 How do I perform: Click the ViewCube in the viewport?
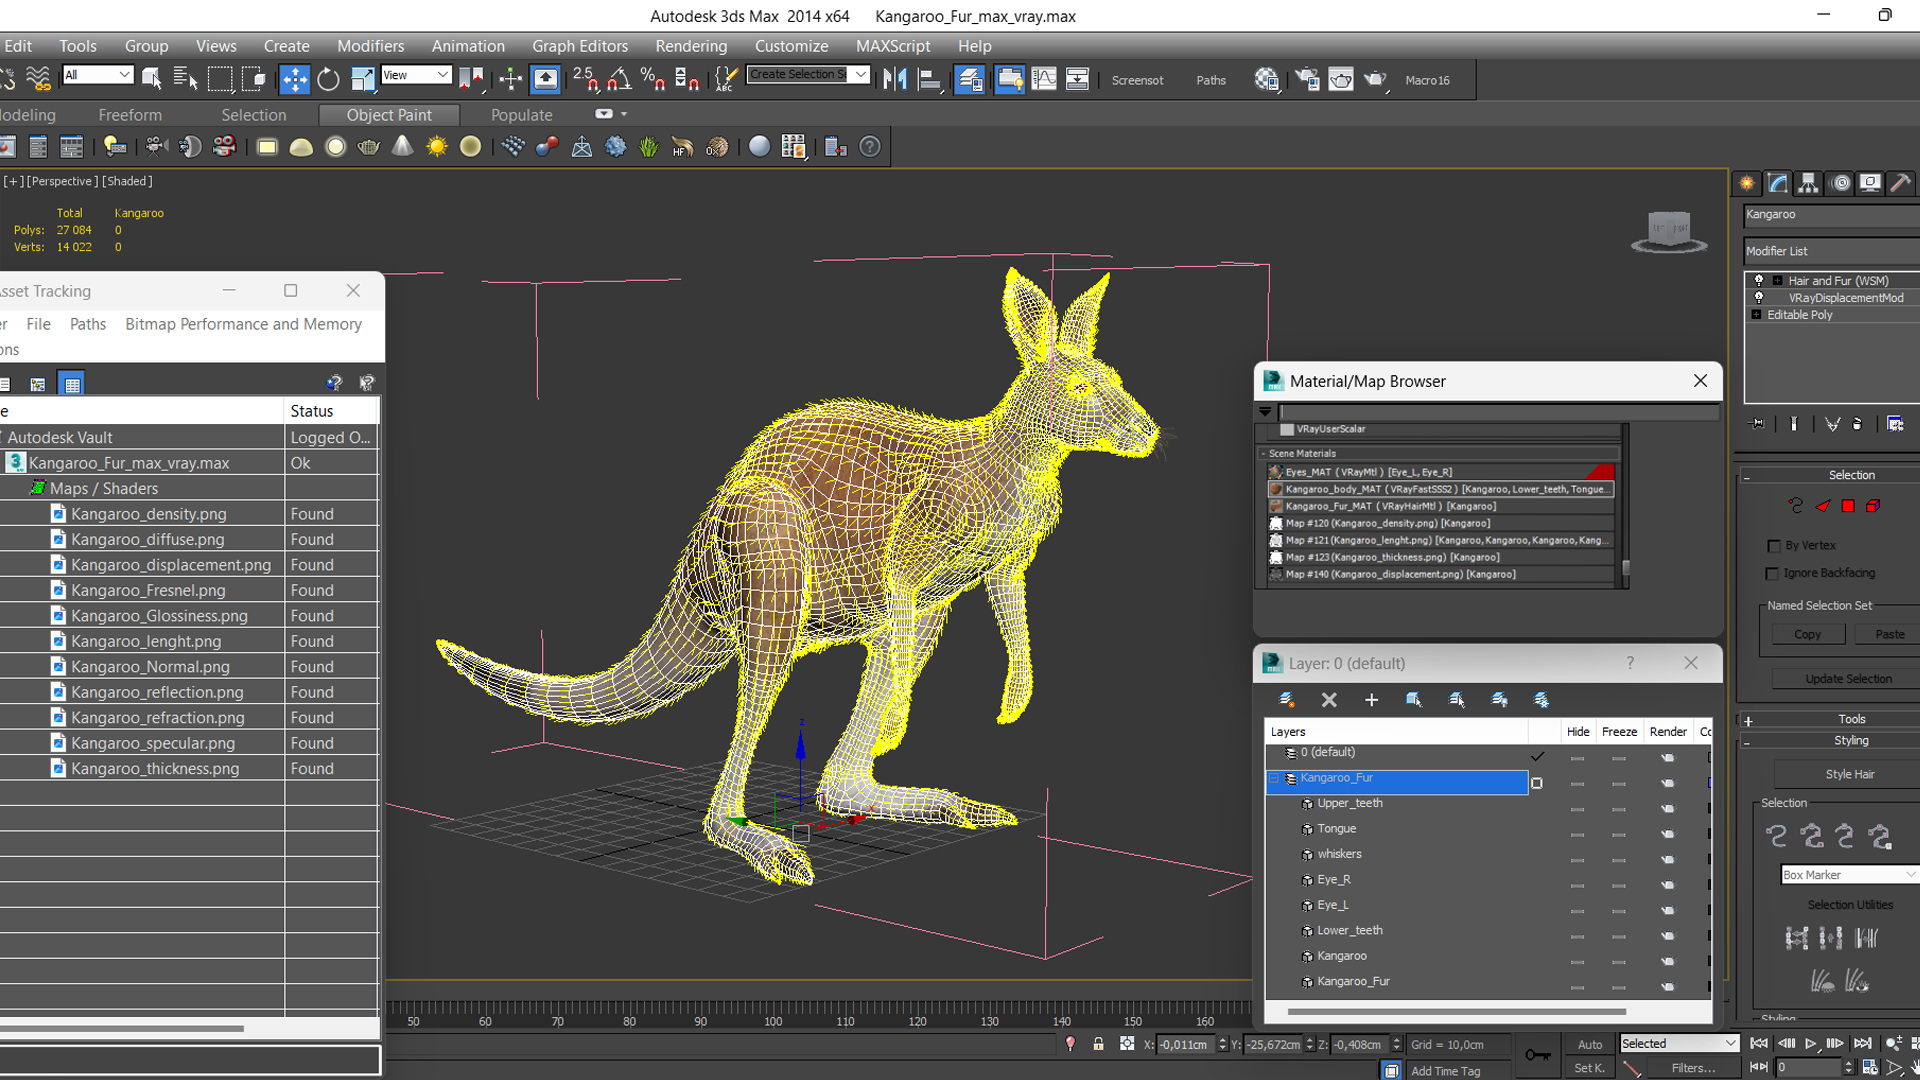pos(1669,231)
